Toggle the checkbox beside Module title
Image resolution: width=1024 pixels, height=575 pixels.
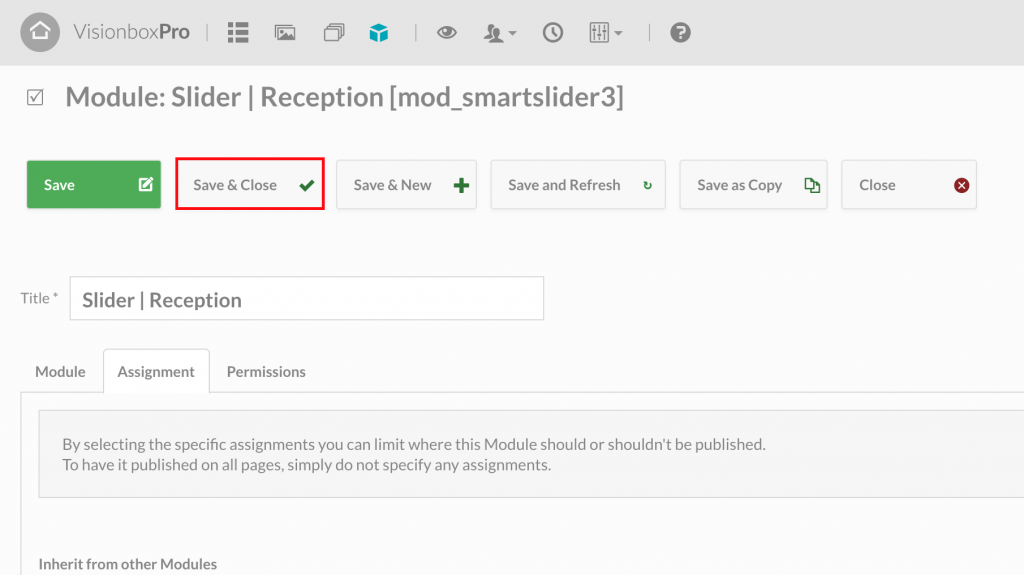[35, 97]
